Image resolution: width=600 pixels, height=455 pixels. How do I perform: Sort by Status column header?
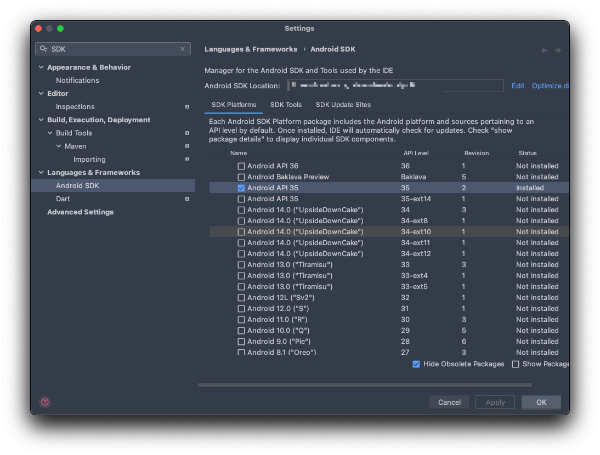click(527, 153)
